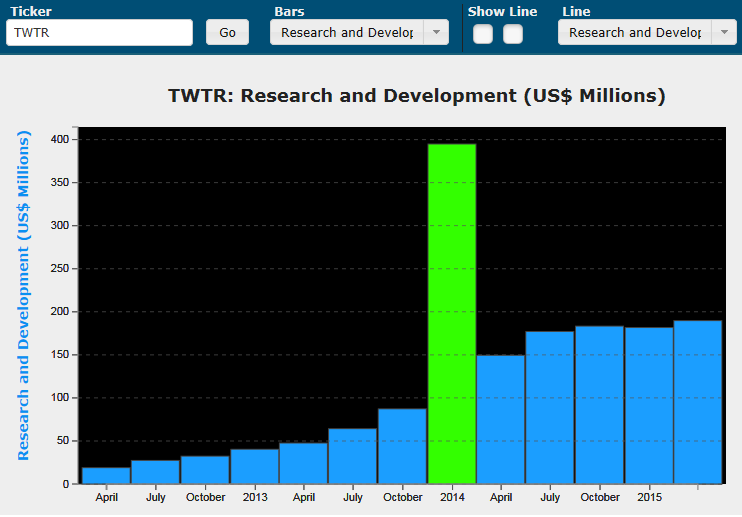Toggle the first Show Line checkbox
This screenshot has height=517, width=742.
tap(483, 34)
